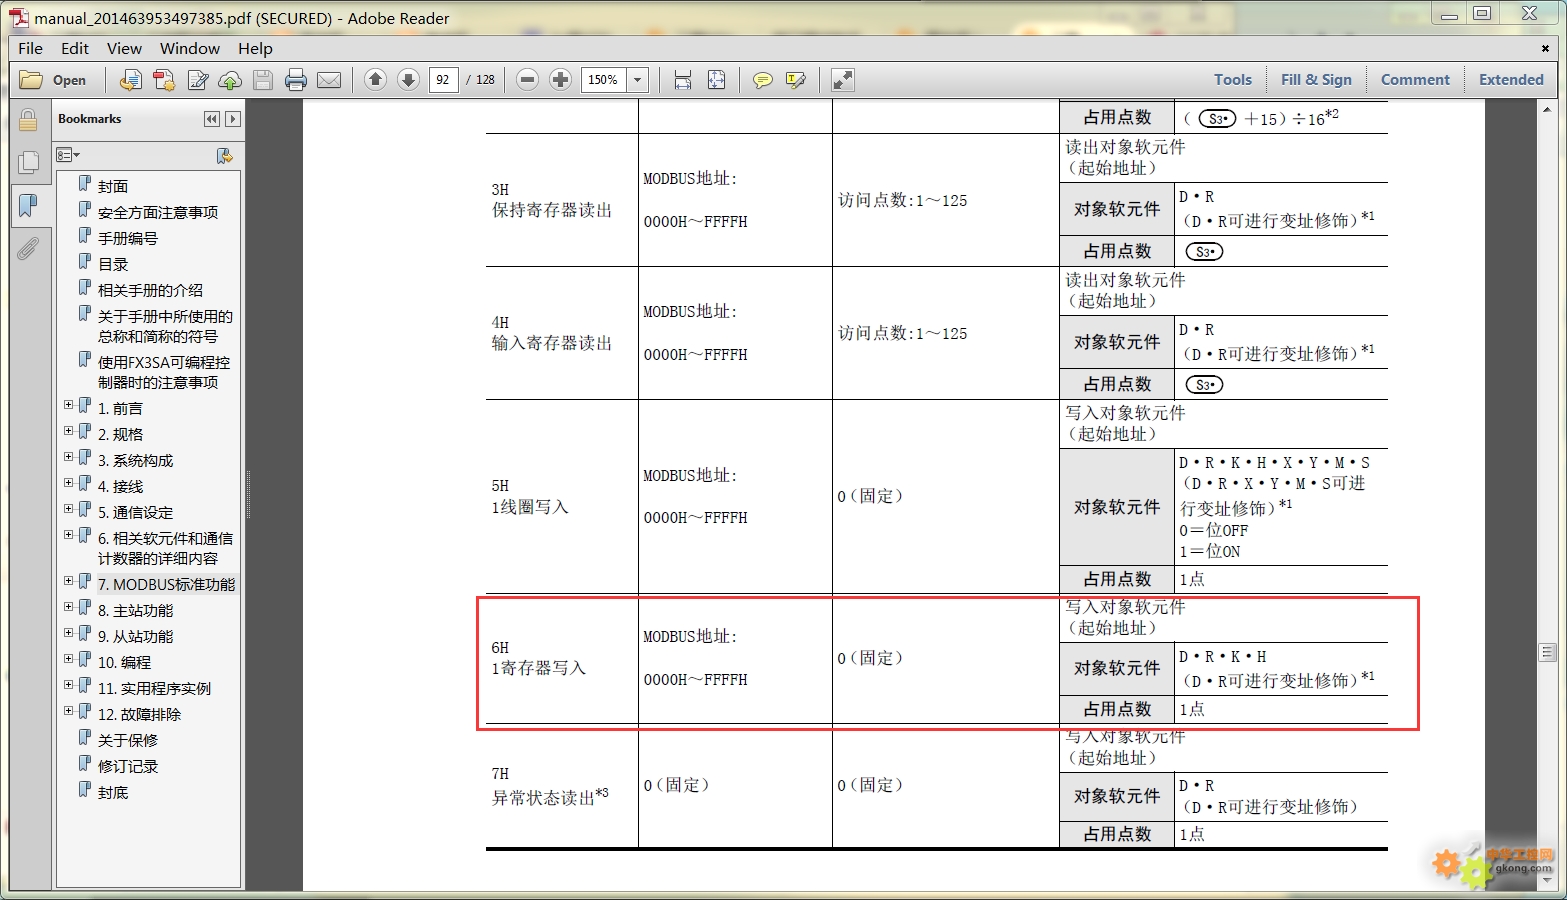Zoom out with the minus button
The width and height of the screenshot is (1567, 900).
click(x=528, y=80)
